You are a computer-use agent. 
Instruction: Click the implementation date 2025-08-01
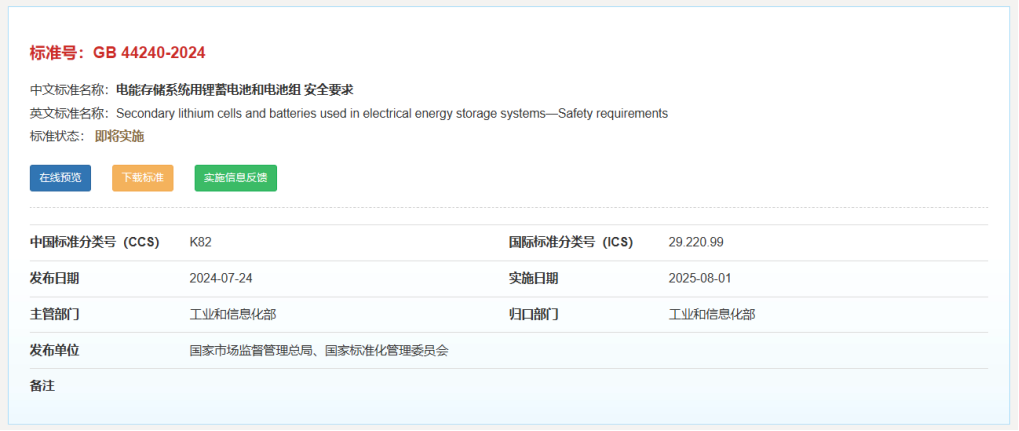(x=700, y=278)
